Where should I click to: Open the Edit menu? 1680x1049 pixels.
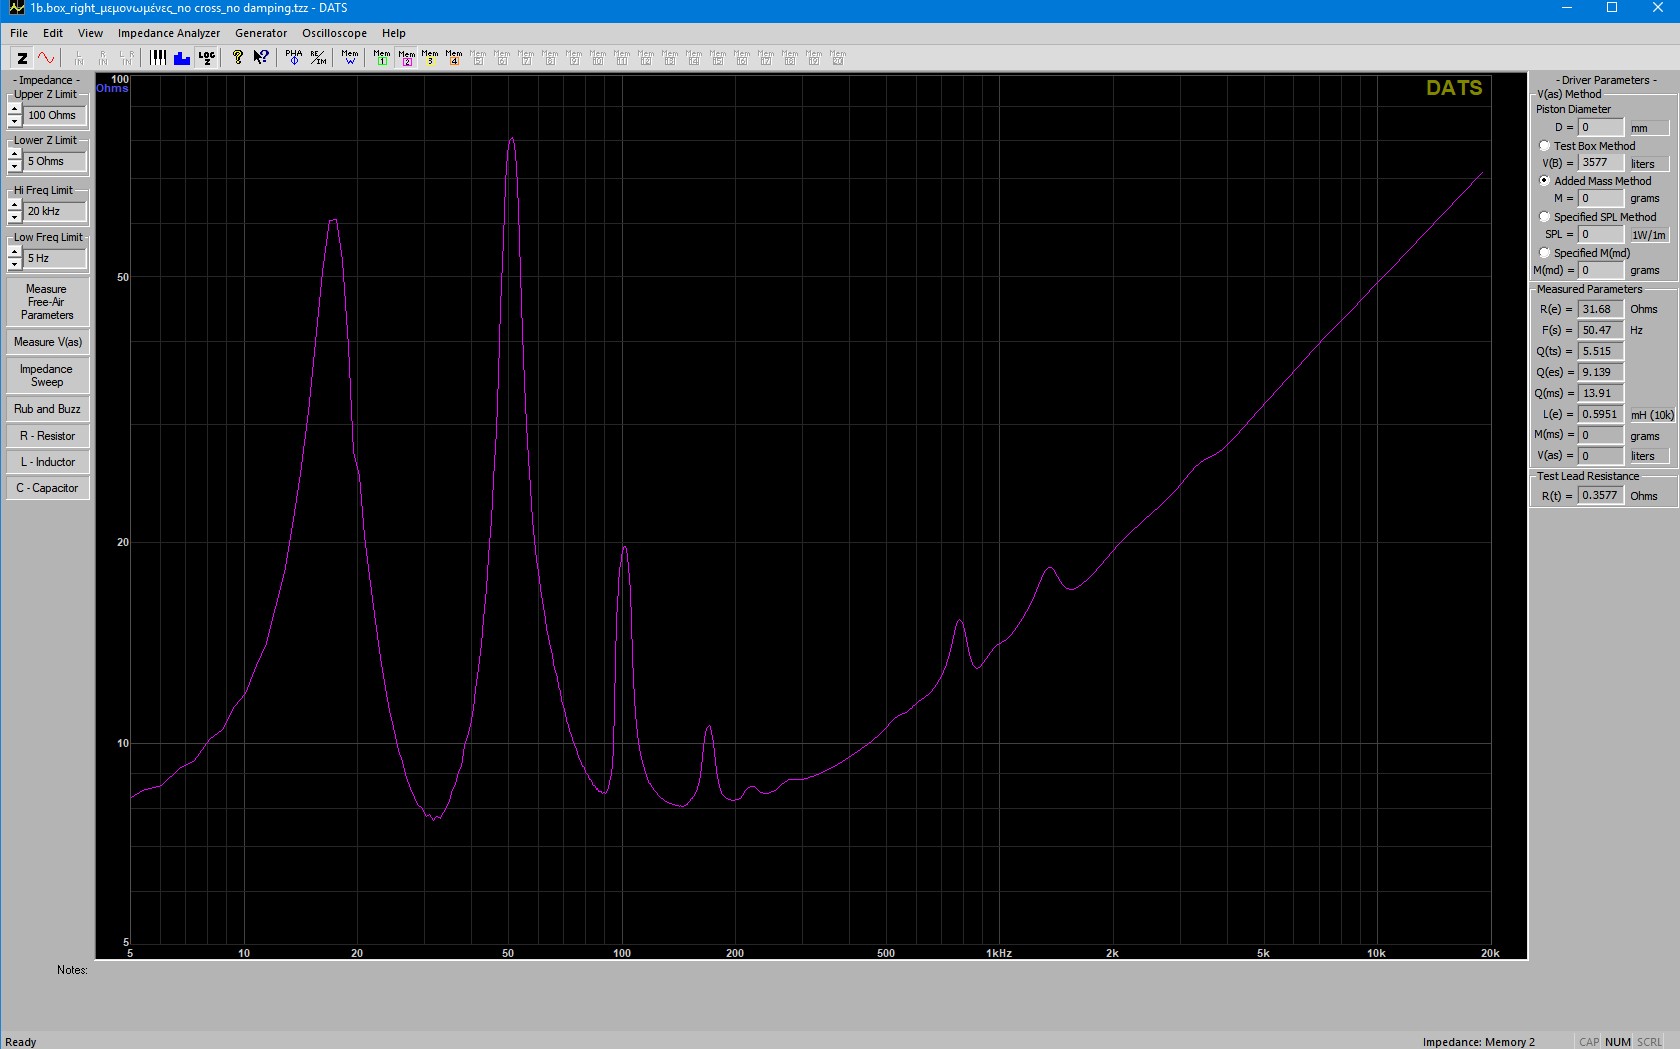tap(53, 33)
